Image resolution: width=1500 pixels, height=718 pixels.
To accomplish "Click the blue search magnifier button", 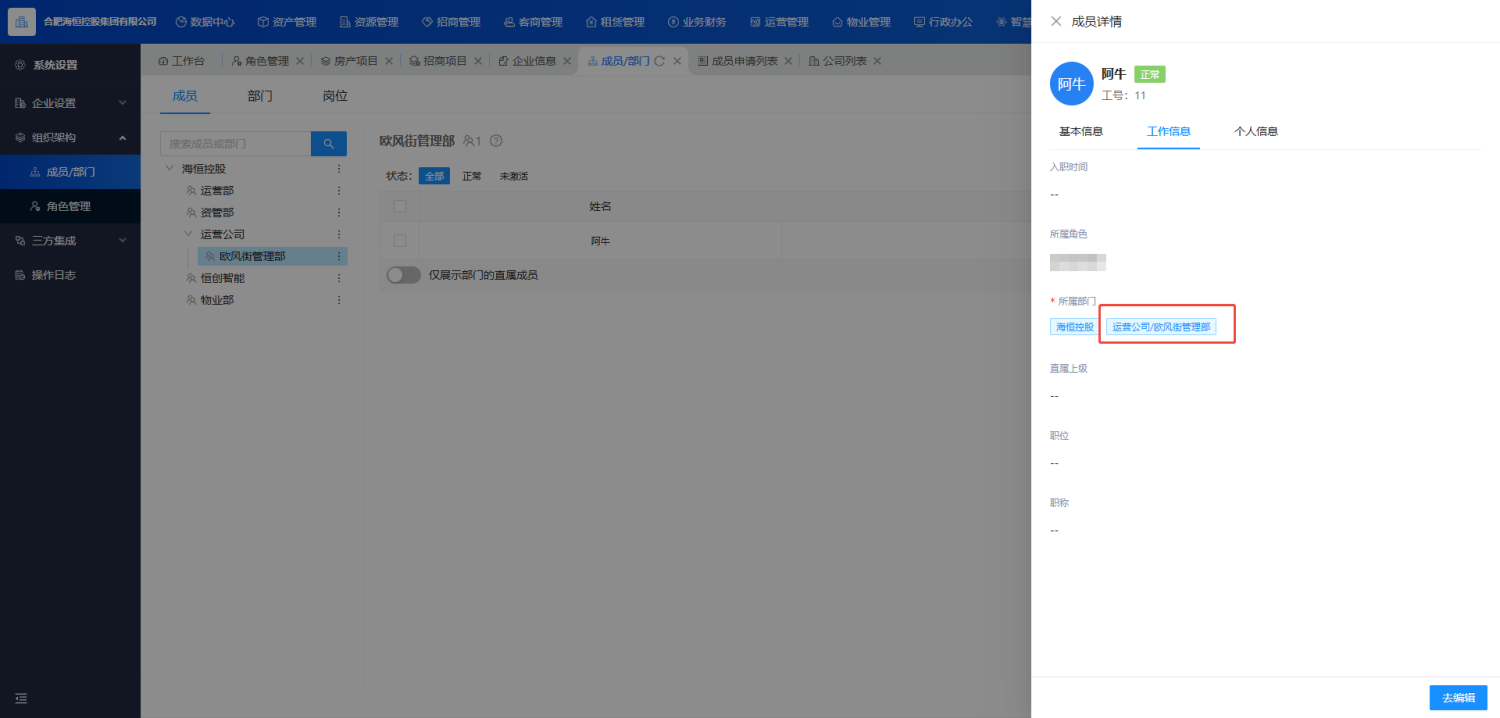I will 329,144.
